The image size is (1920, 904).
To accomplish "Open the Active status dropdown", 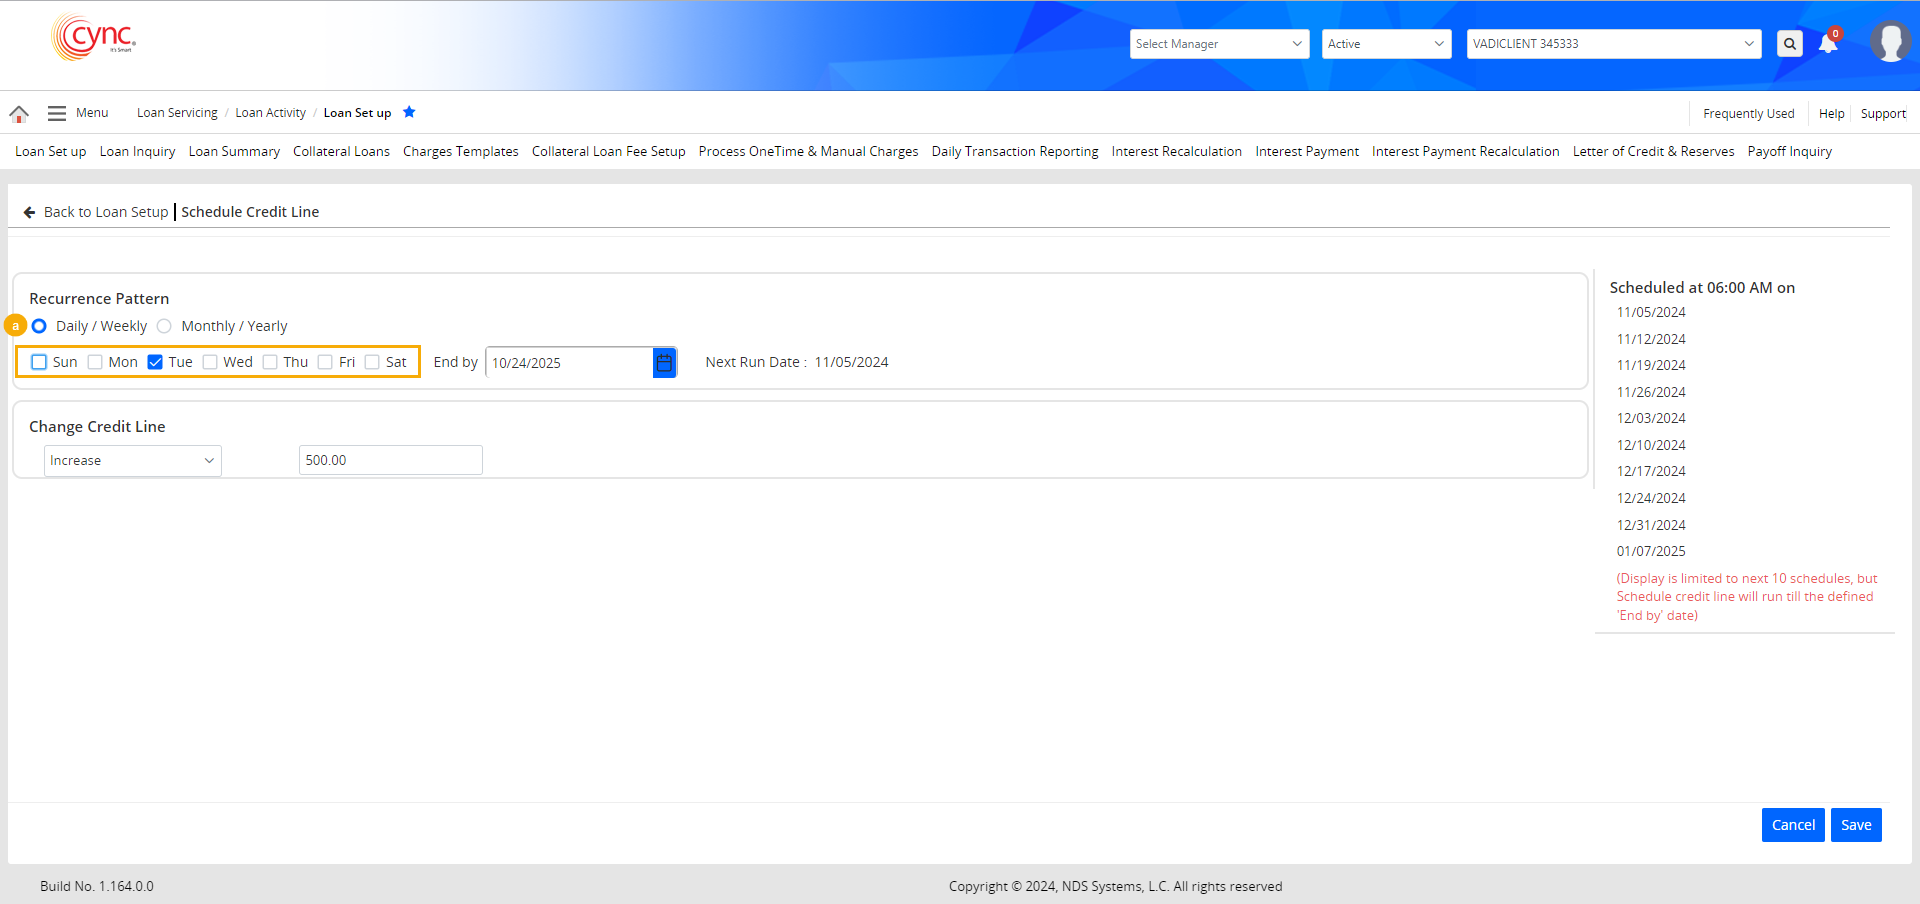I will (1386, 44).
